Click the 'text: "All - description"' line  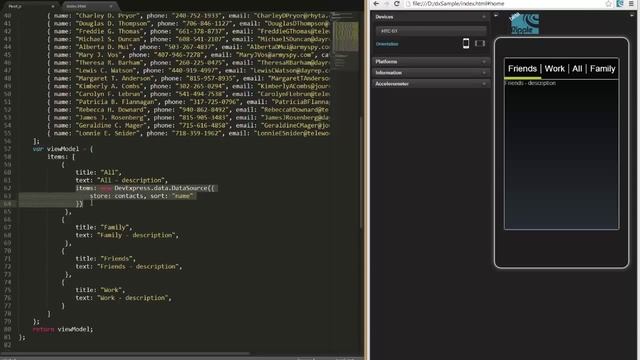pos(122,180)
